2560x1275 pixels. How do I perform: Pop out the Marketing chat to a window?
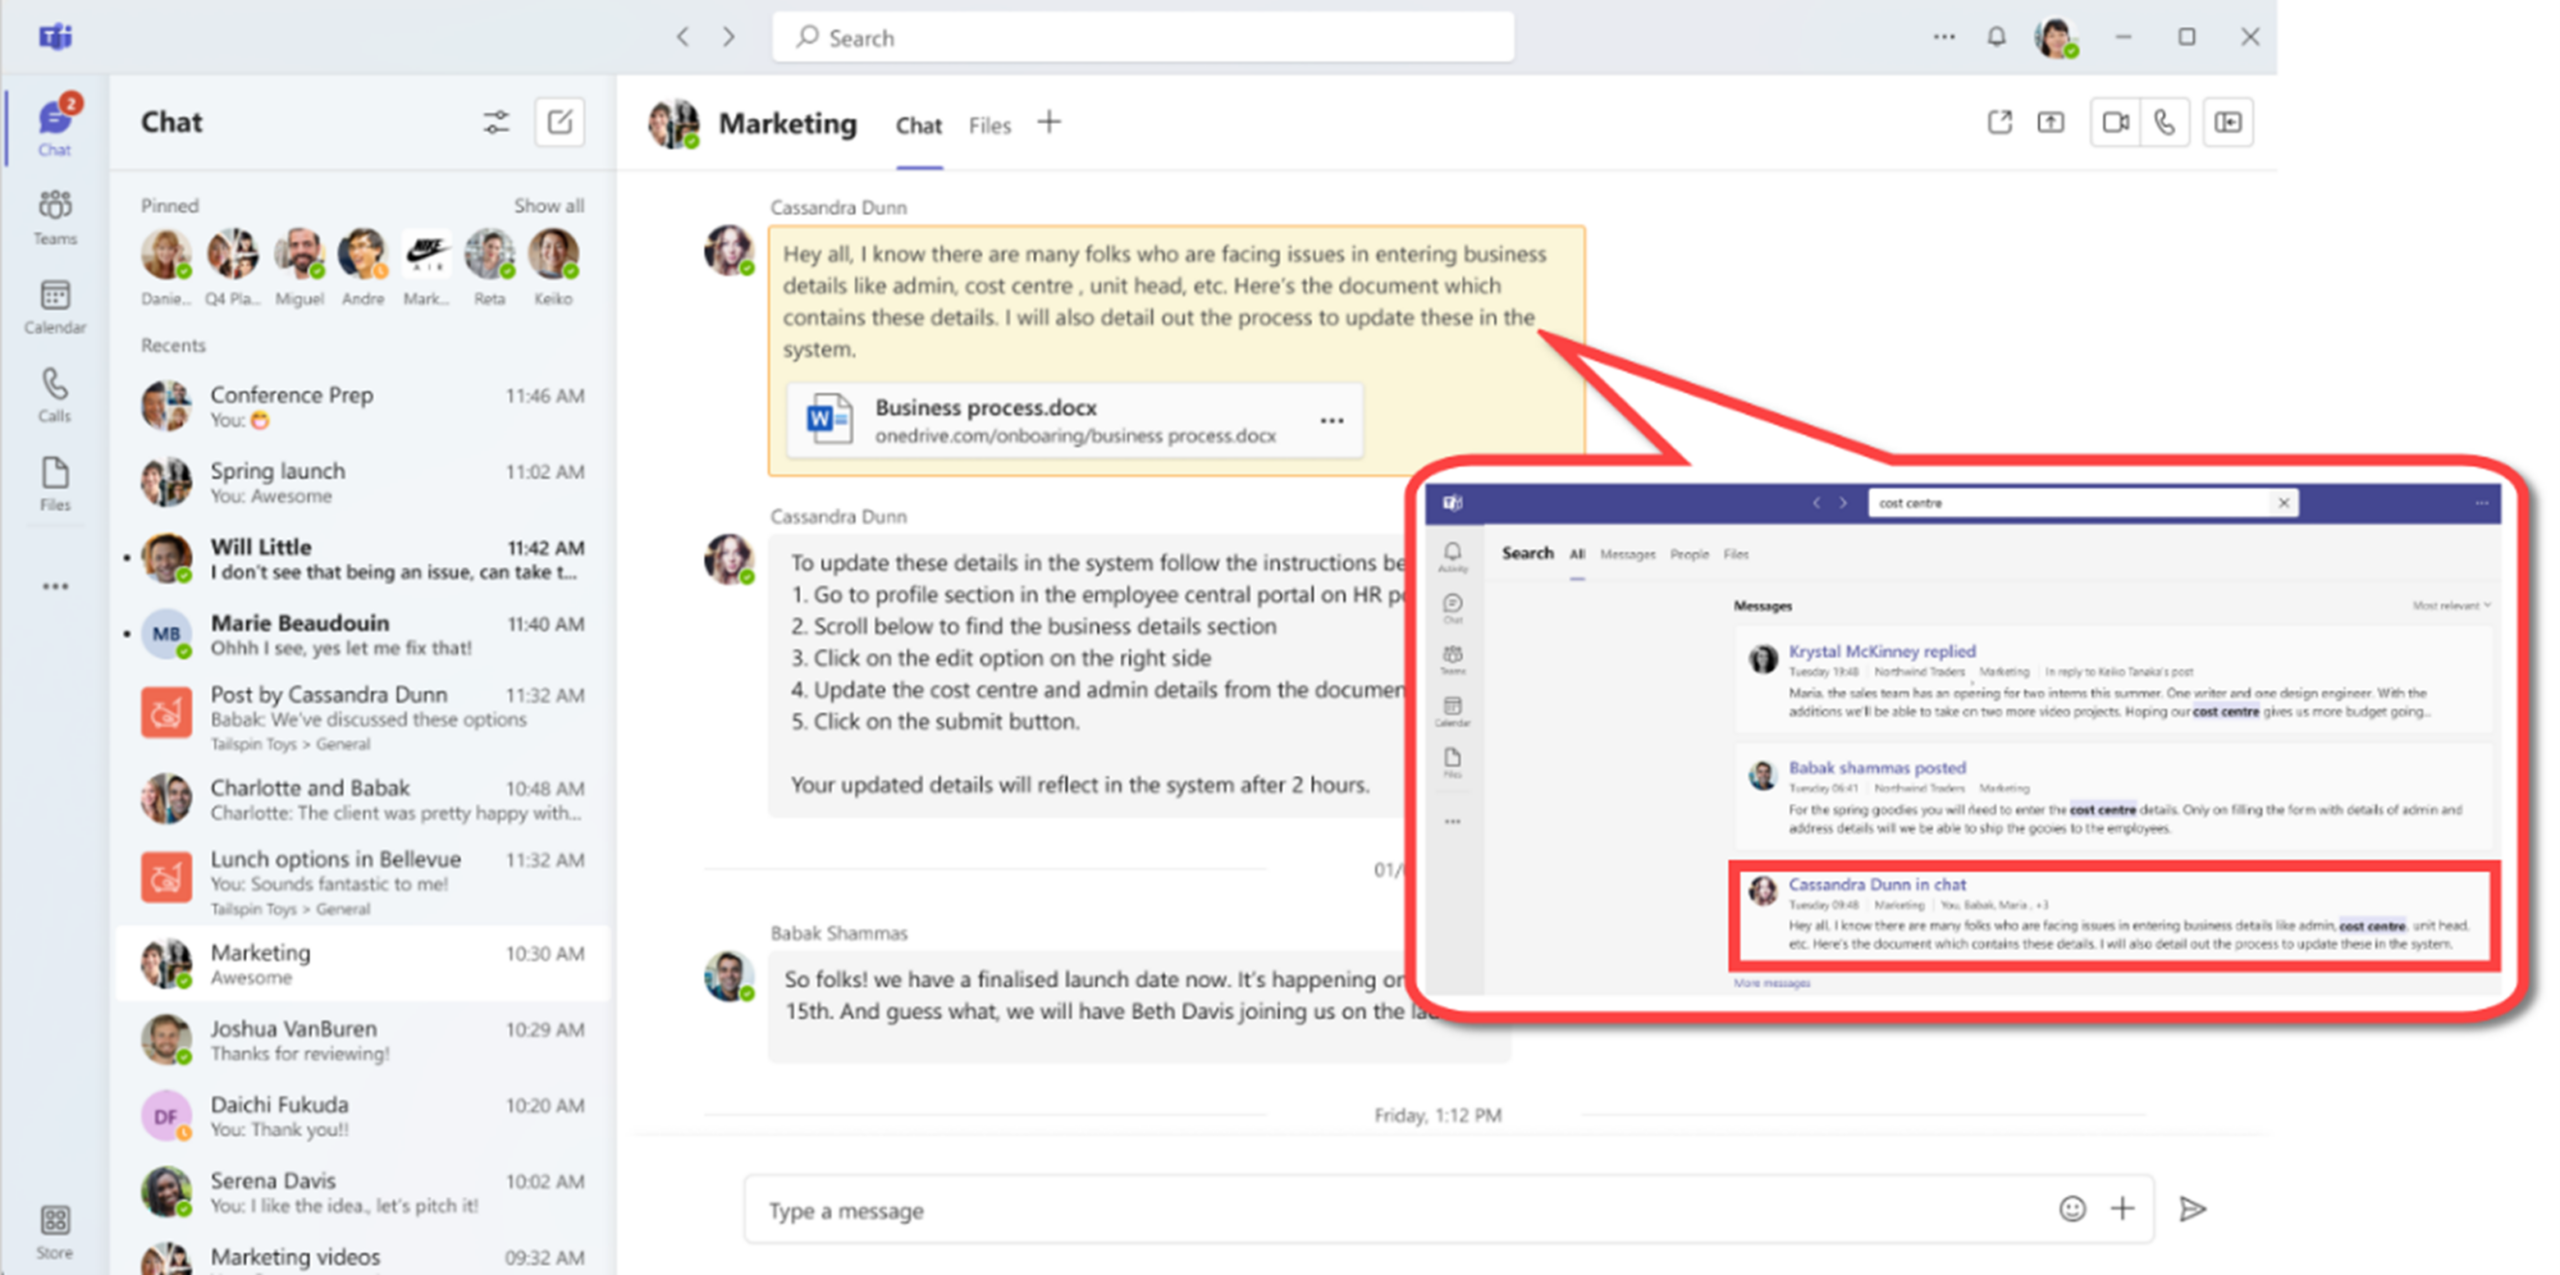[2001, 121]
